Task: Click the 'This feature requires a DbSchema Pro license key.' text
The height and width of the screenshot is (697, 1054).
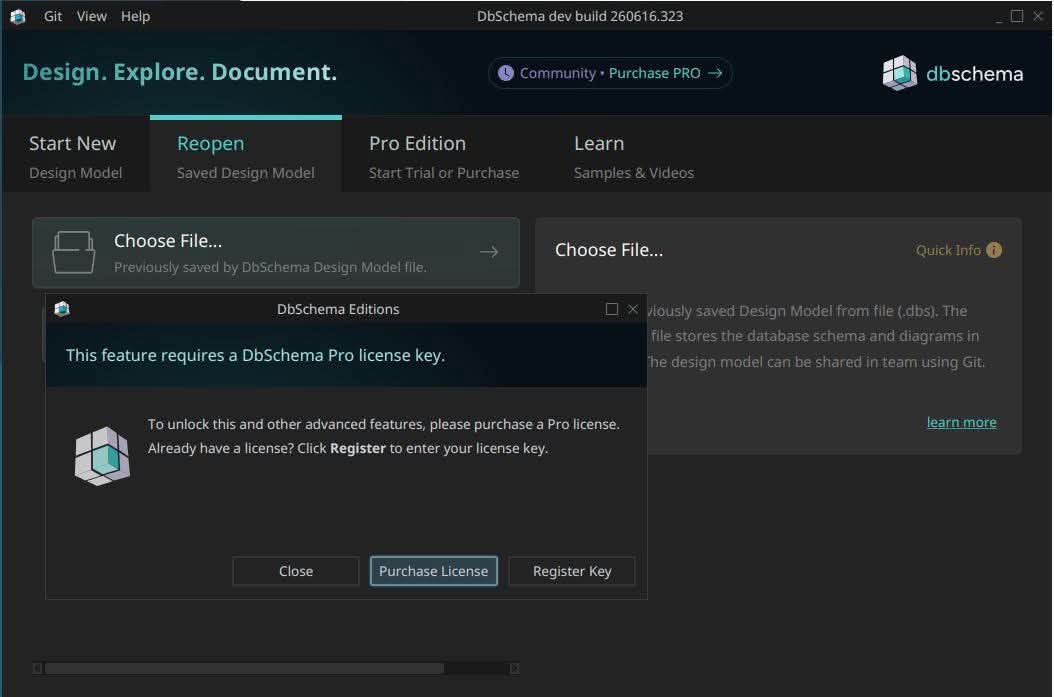Action: [x=255, y=355]
